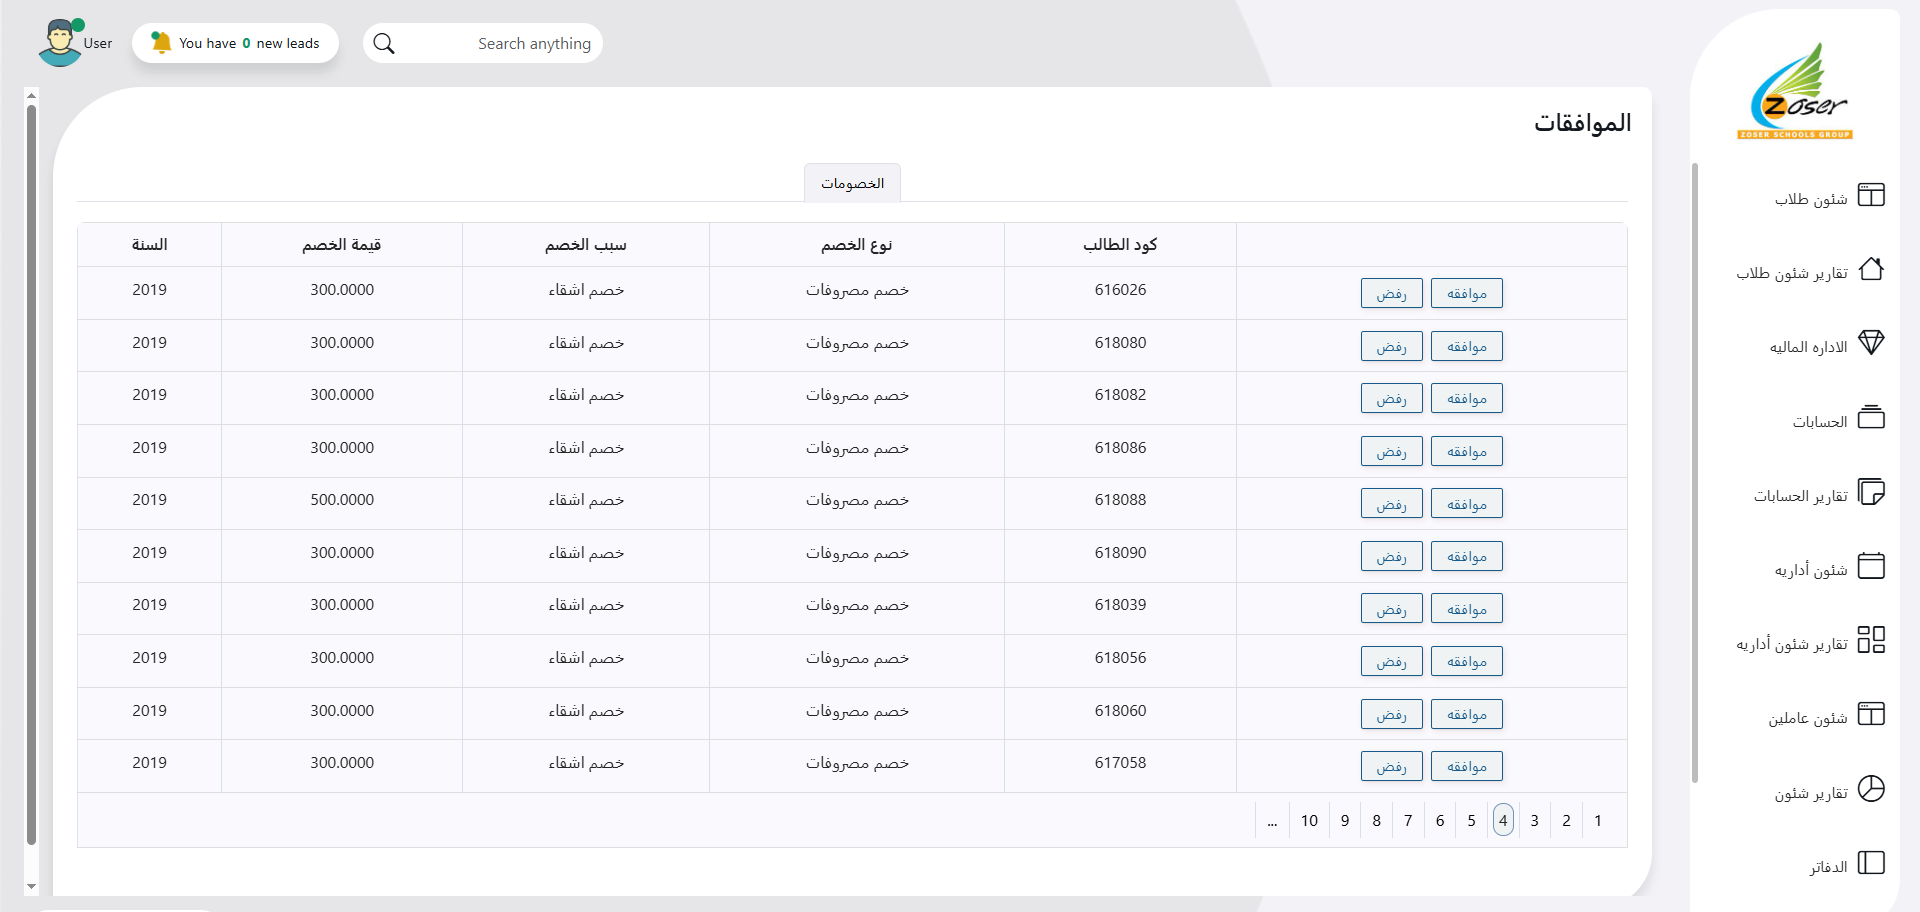1920x912 pixels.
Task: Open the Zoser schools logo
Action: (x=1796, y=92)
